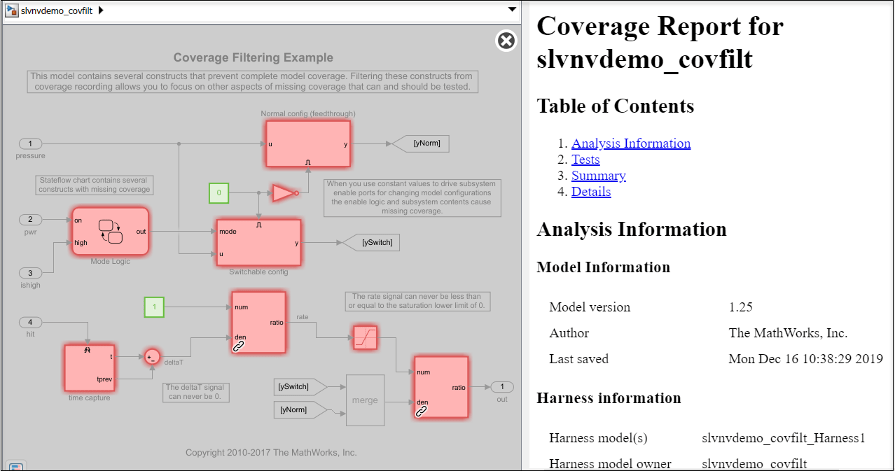Select the pwr inport 2
The image size is (895, 471).
[x=30, y=220]
